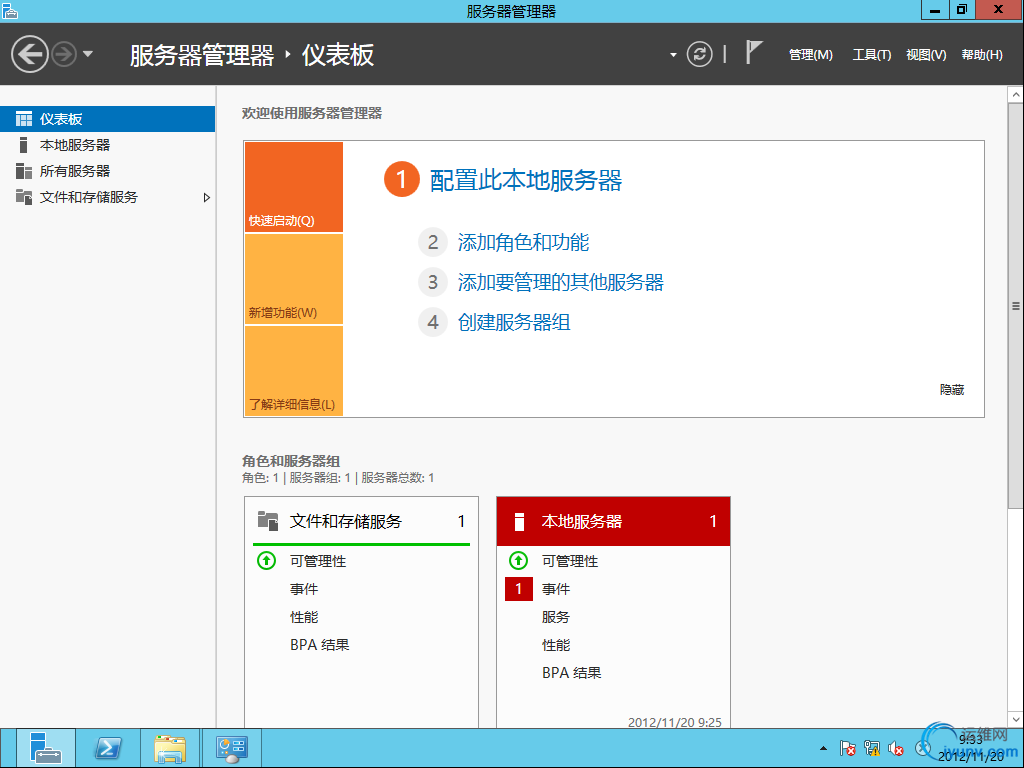
Task: Open 事件 in 本地服务器 tile
Action: tap(556, 589)
